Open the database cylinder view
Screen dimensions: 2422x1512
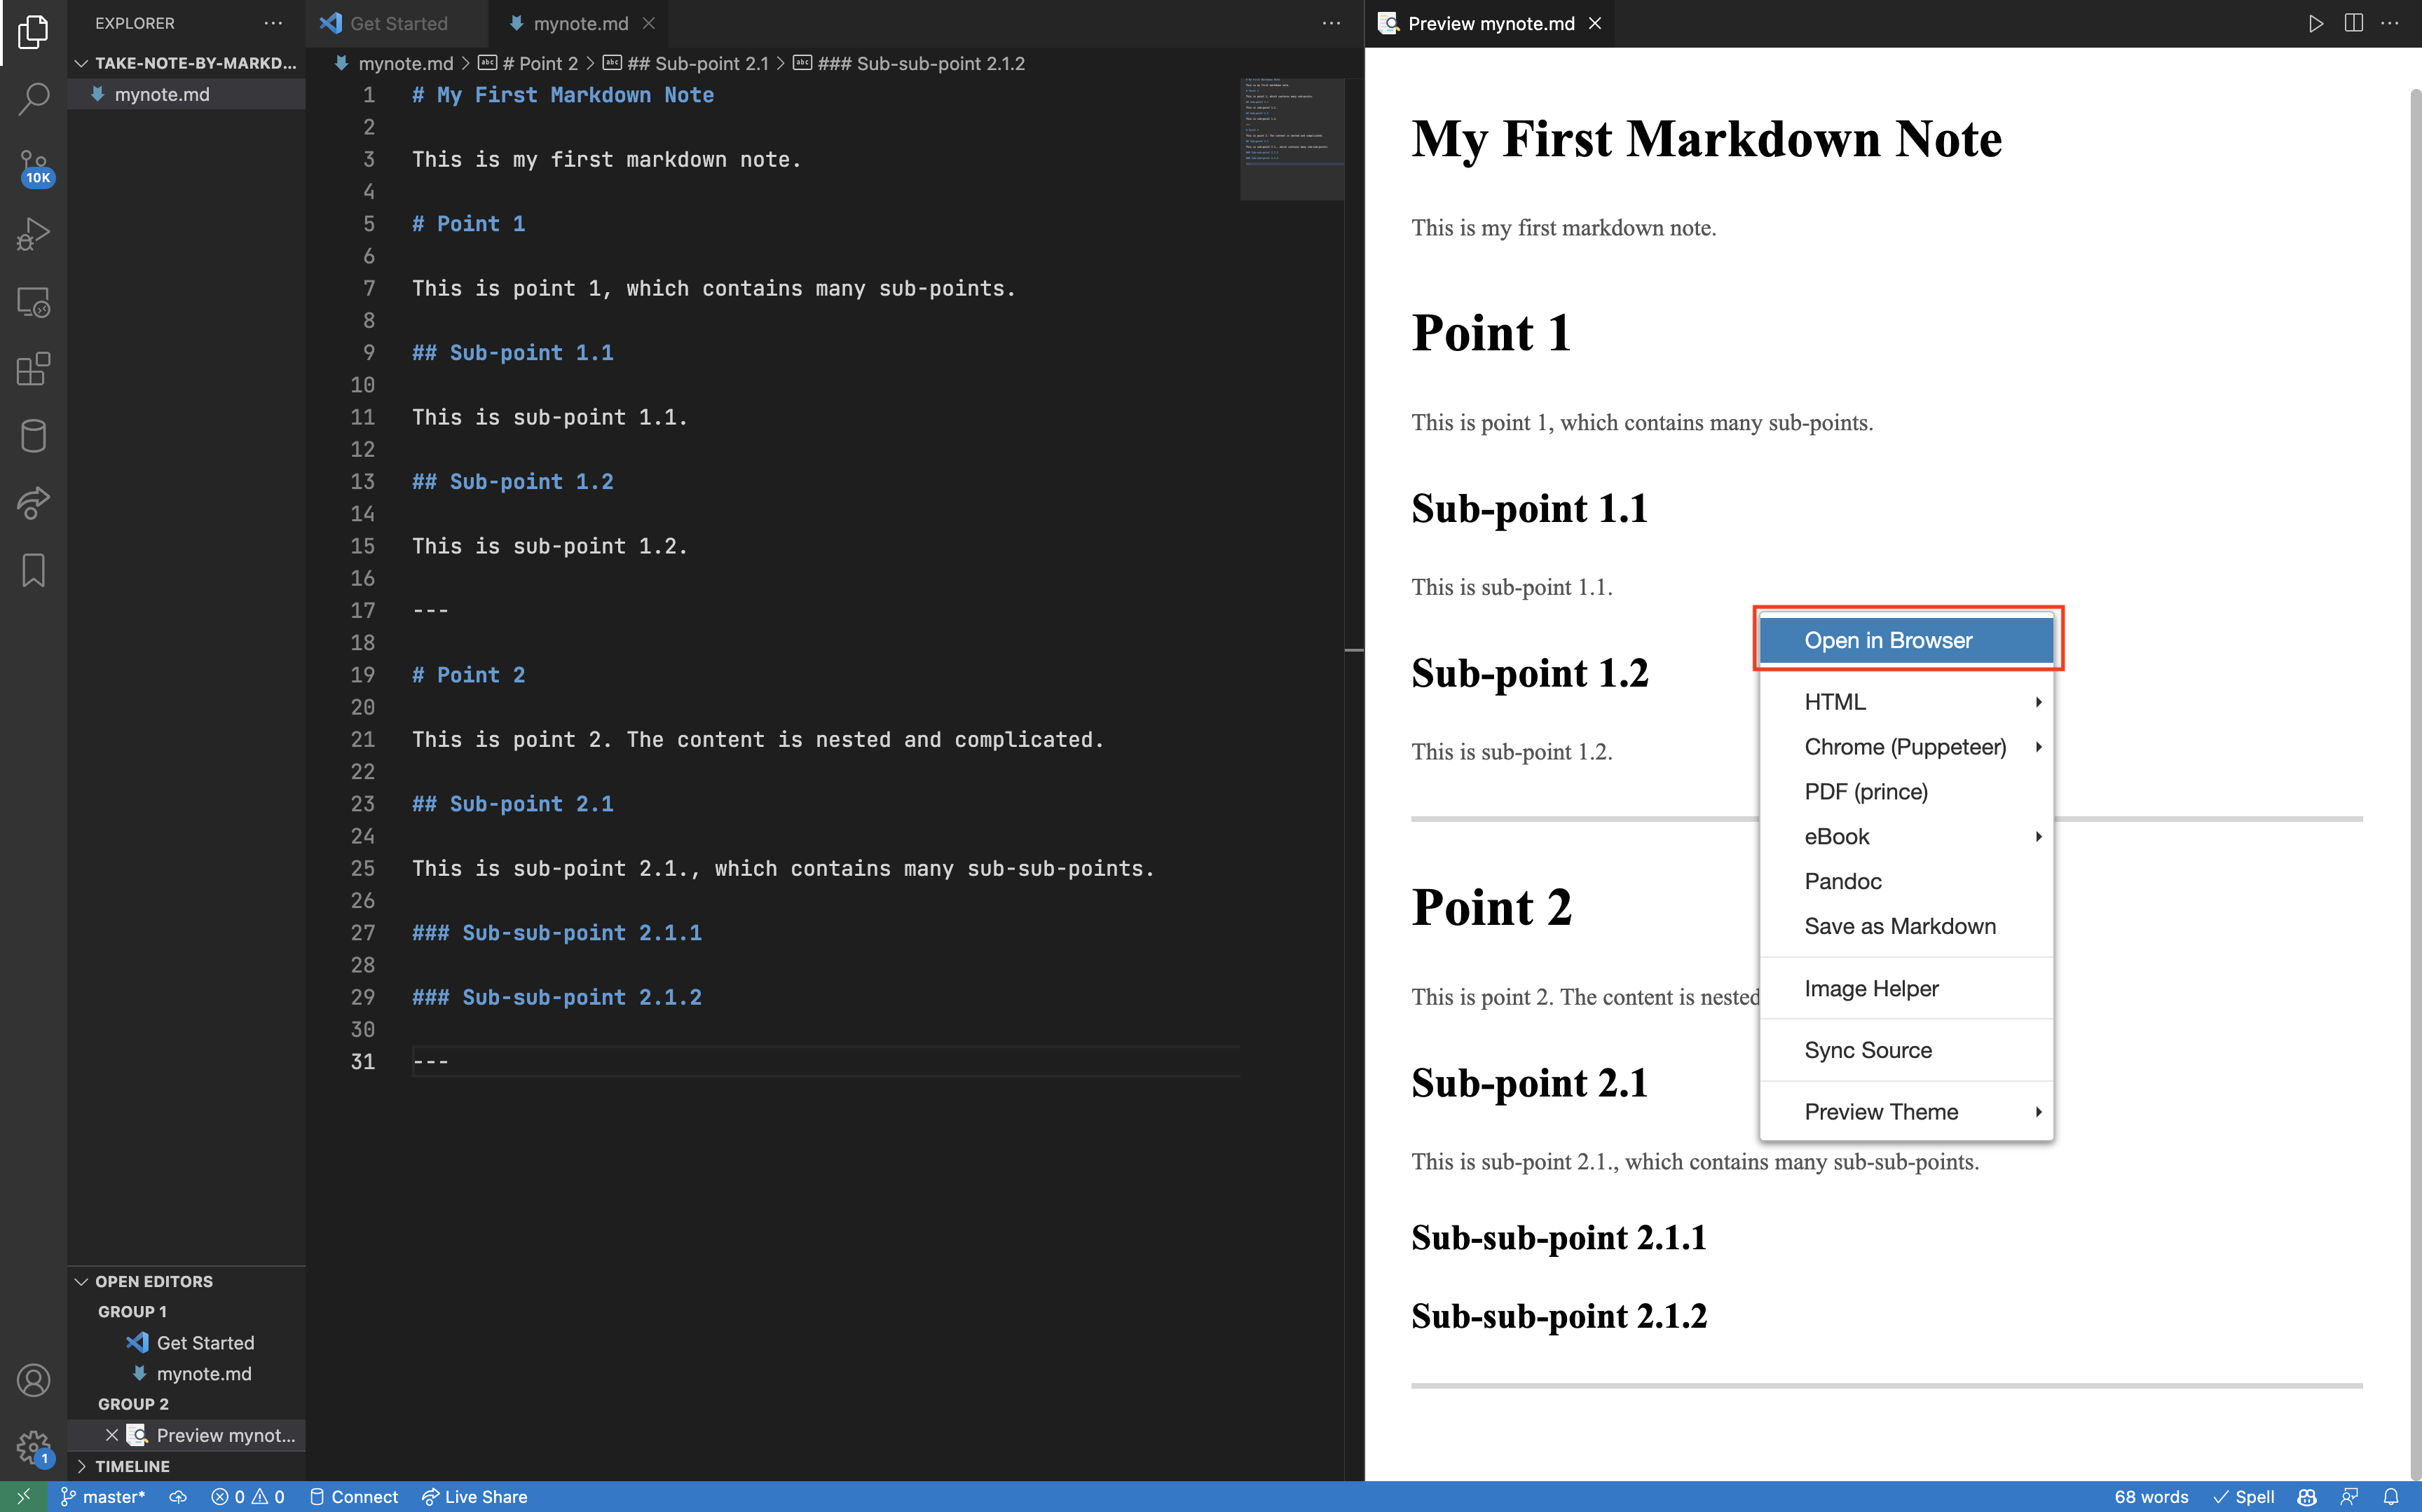pyautogui.click(x=33, y=436)
